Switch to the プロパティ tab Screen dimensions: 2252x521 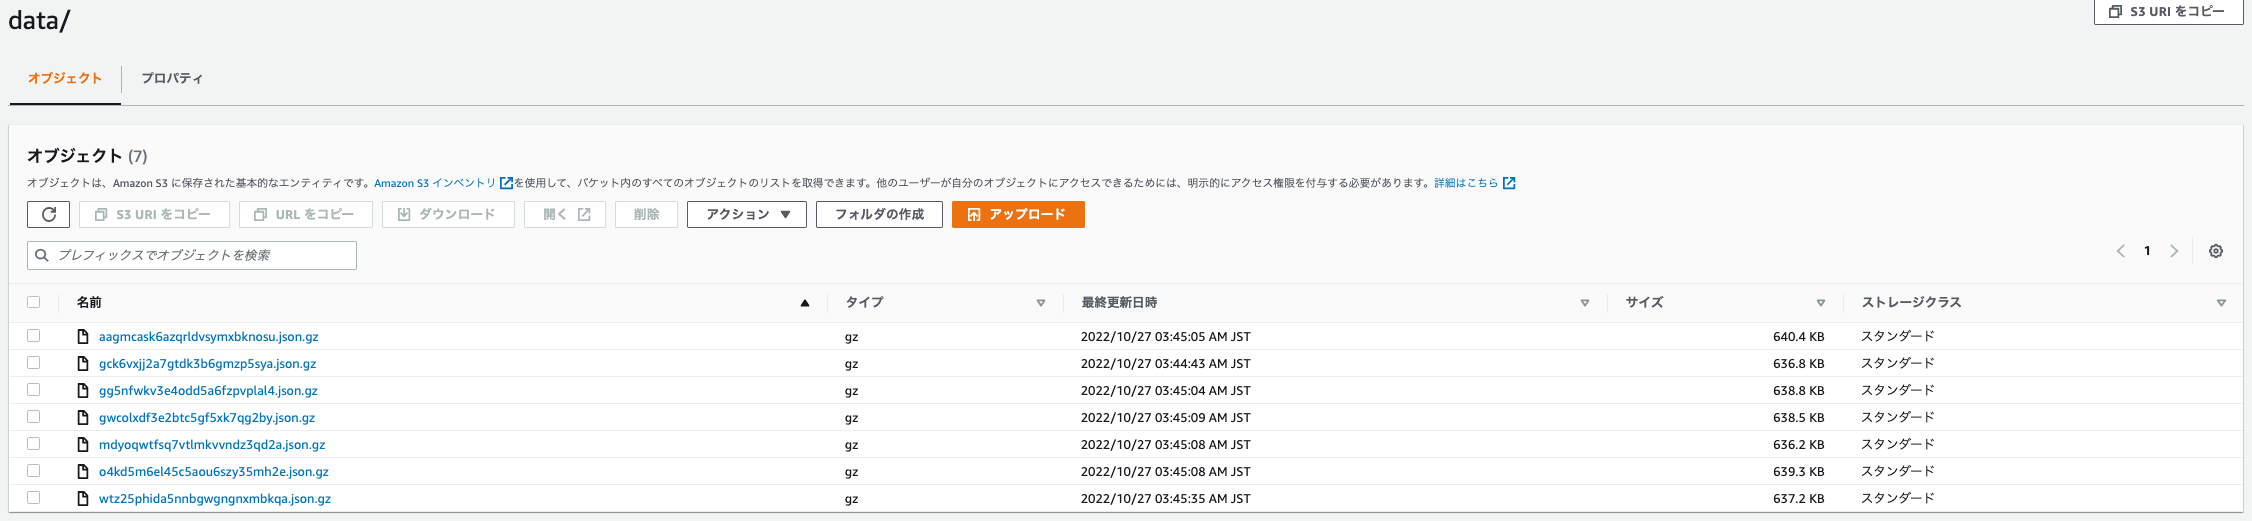pyautogui.click(x=172, y=78)
